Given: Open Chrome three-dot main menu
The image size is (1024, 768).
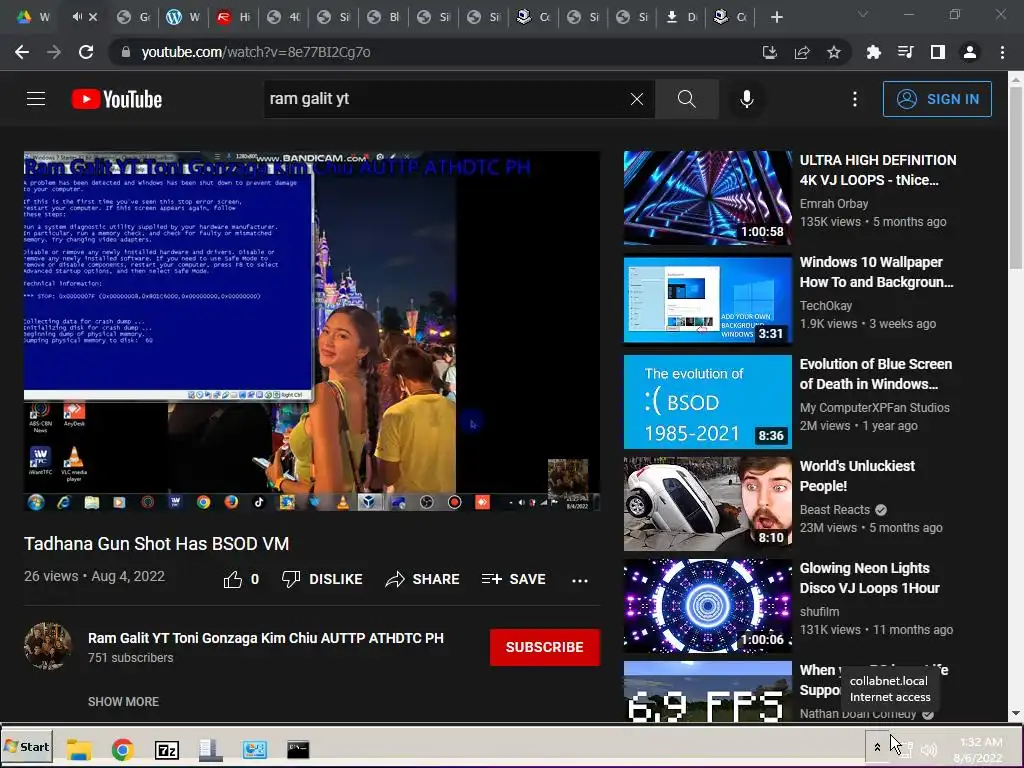Looking at the screenshot, I should coord(1002,52).
